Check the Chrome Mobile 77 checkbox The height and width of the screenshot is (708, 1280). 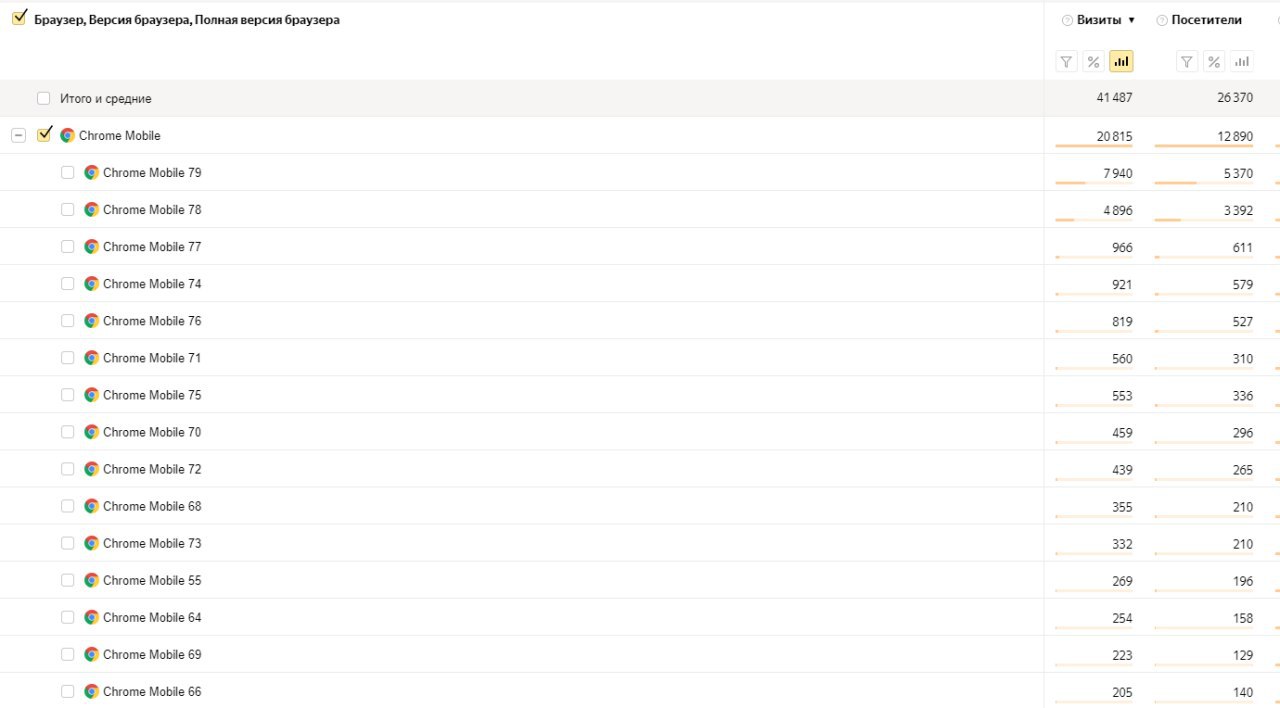(x=67, y=246)
